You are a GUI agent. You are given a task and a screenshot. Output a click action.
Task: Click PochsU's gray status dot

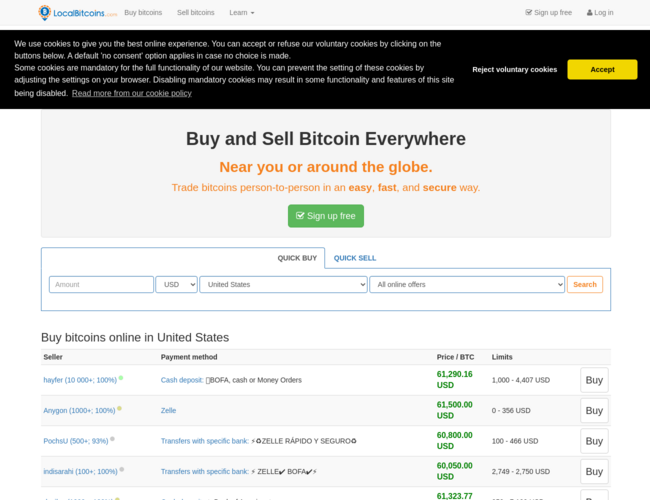[112, 439]
